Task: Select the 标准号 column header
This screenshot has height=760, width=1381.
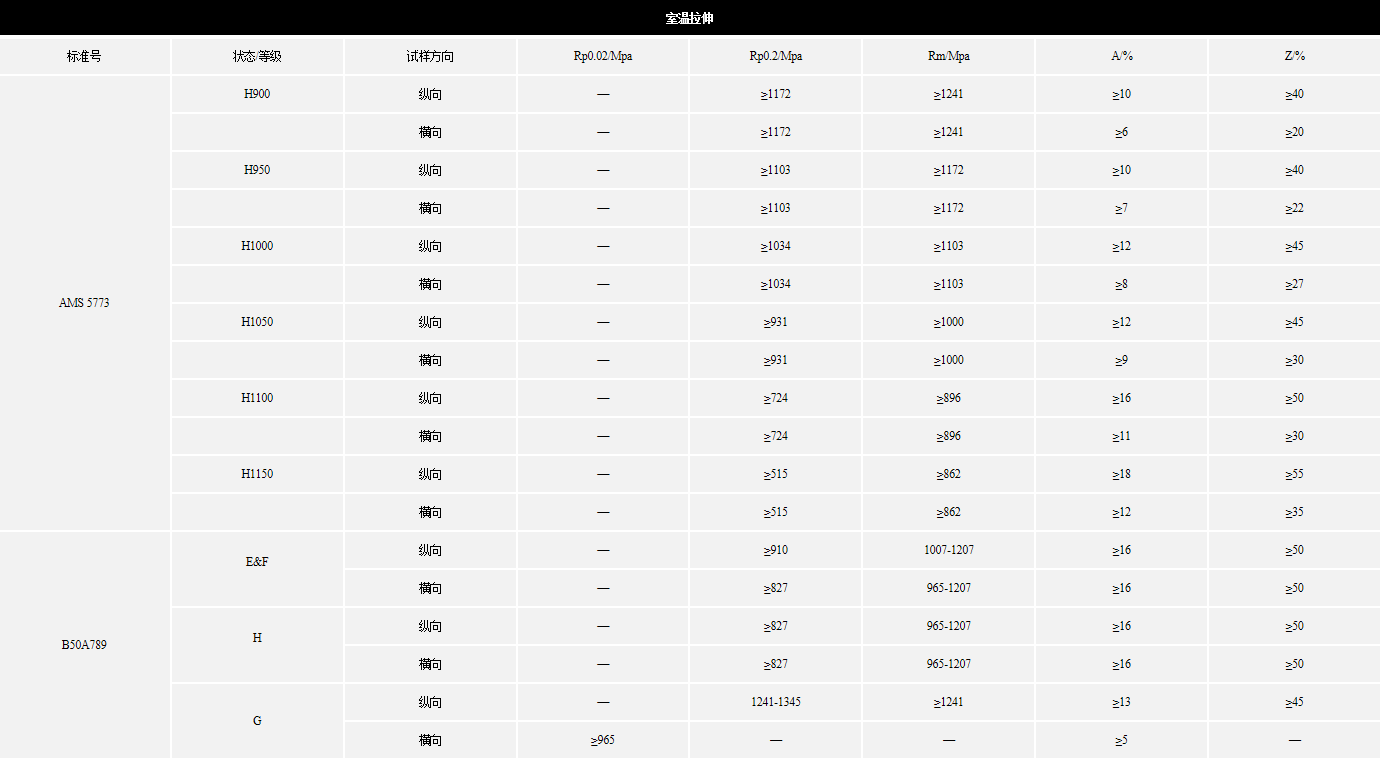Action: (84, 56)
